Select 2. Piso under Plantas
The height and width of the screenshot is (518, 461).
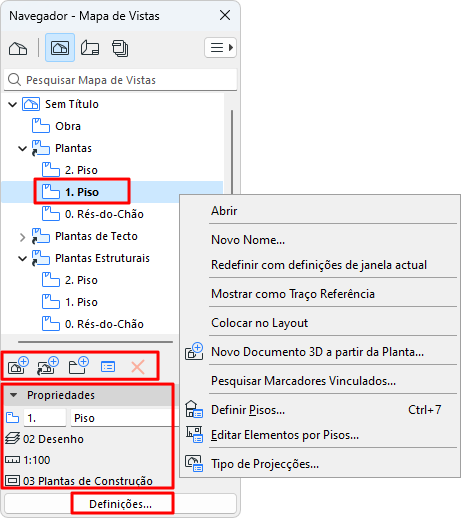(81, 170)
